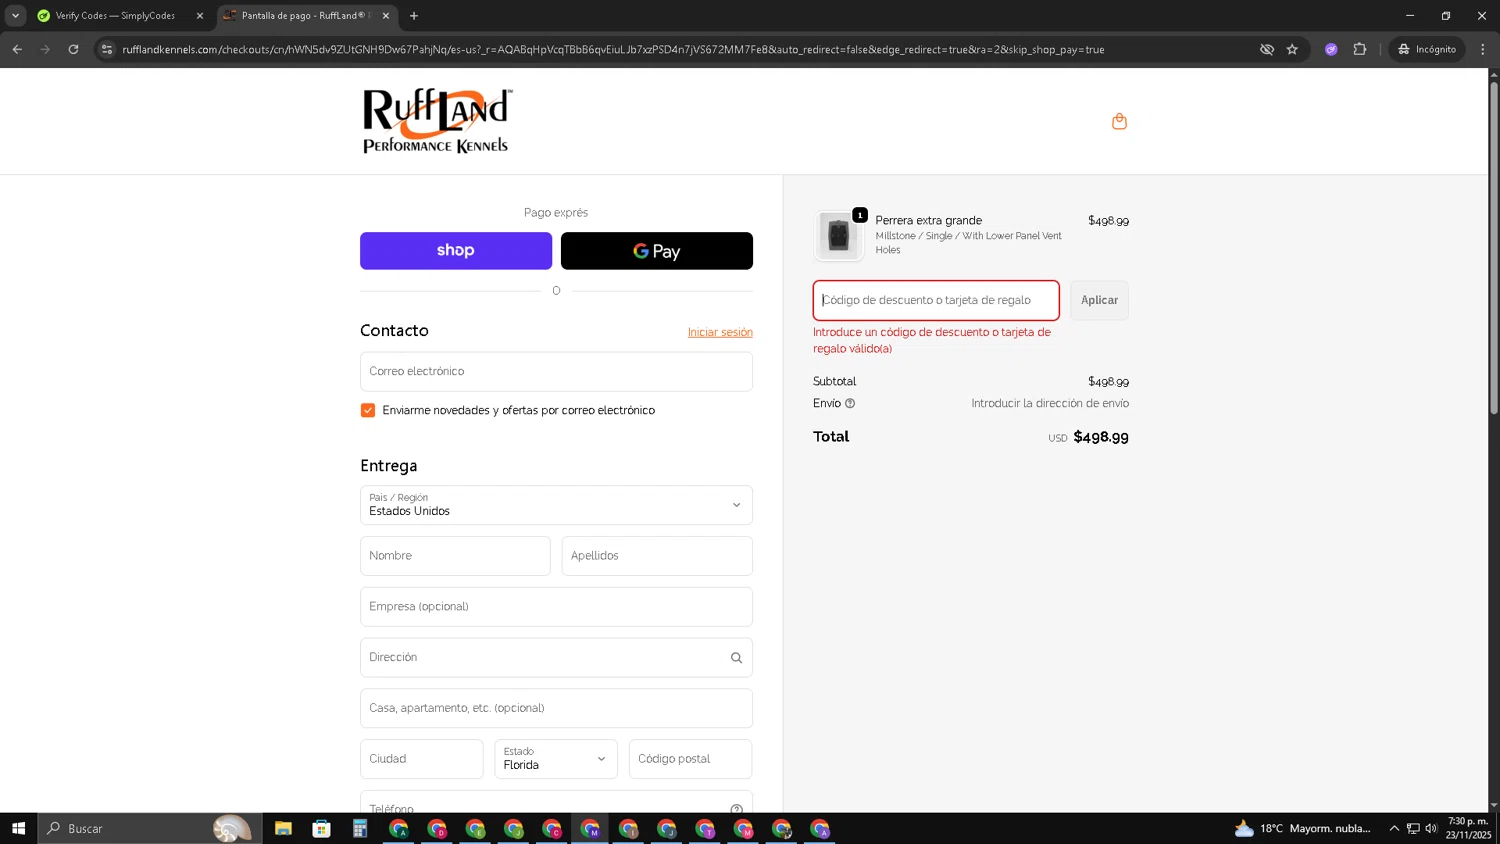Switch to Verify Codes SimplyCodes tab
Viewport: 1500px width, 844px height.
point(115,16)
